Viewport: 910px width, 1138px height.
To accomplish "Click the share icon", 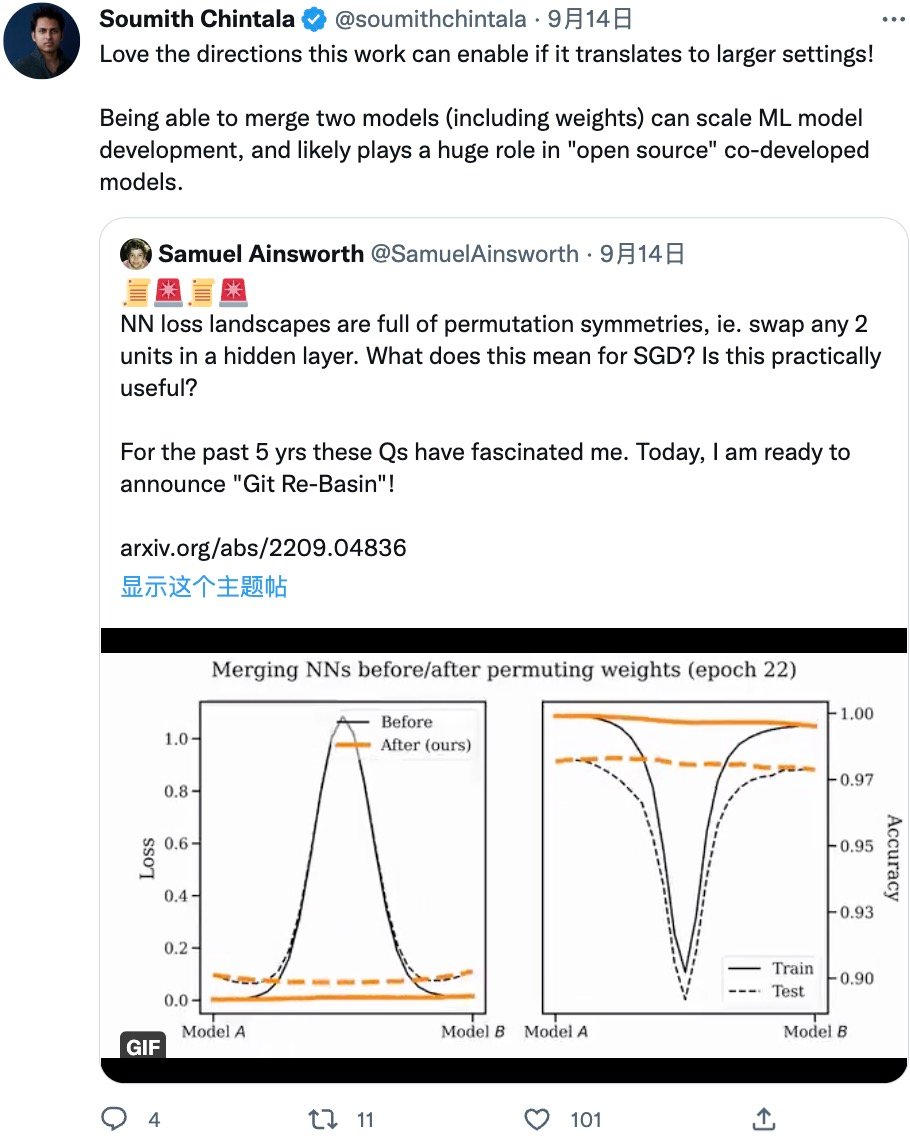I will click(763, 1119).
